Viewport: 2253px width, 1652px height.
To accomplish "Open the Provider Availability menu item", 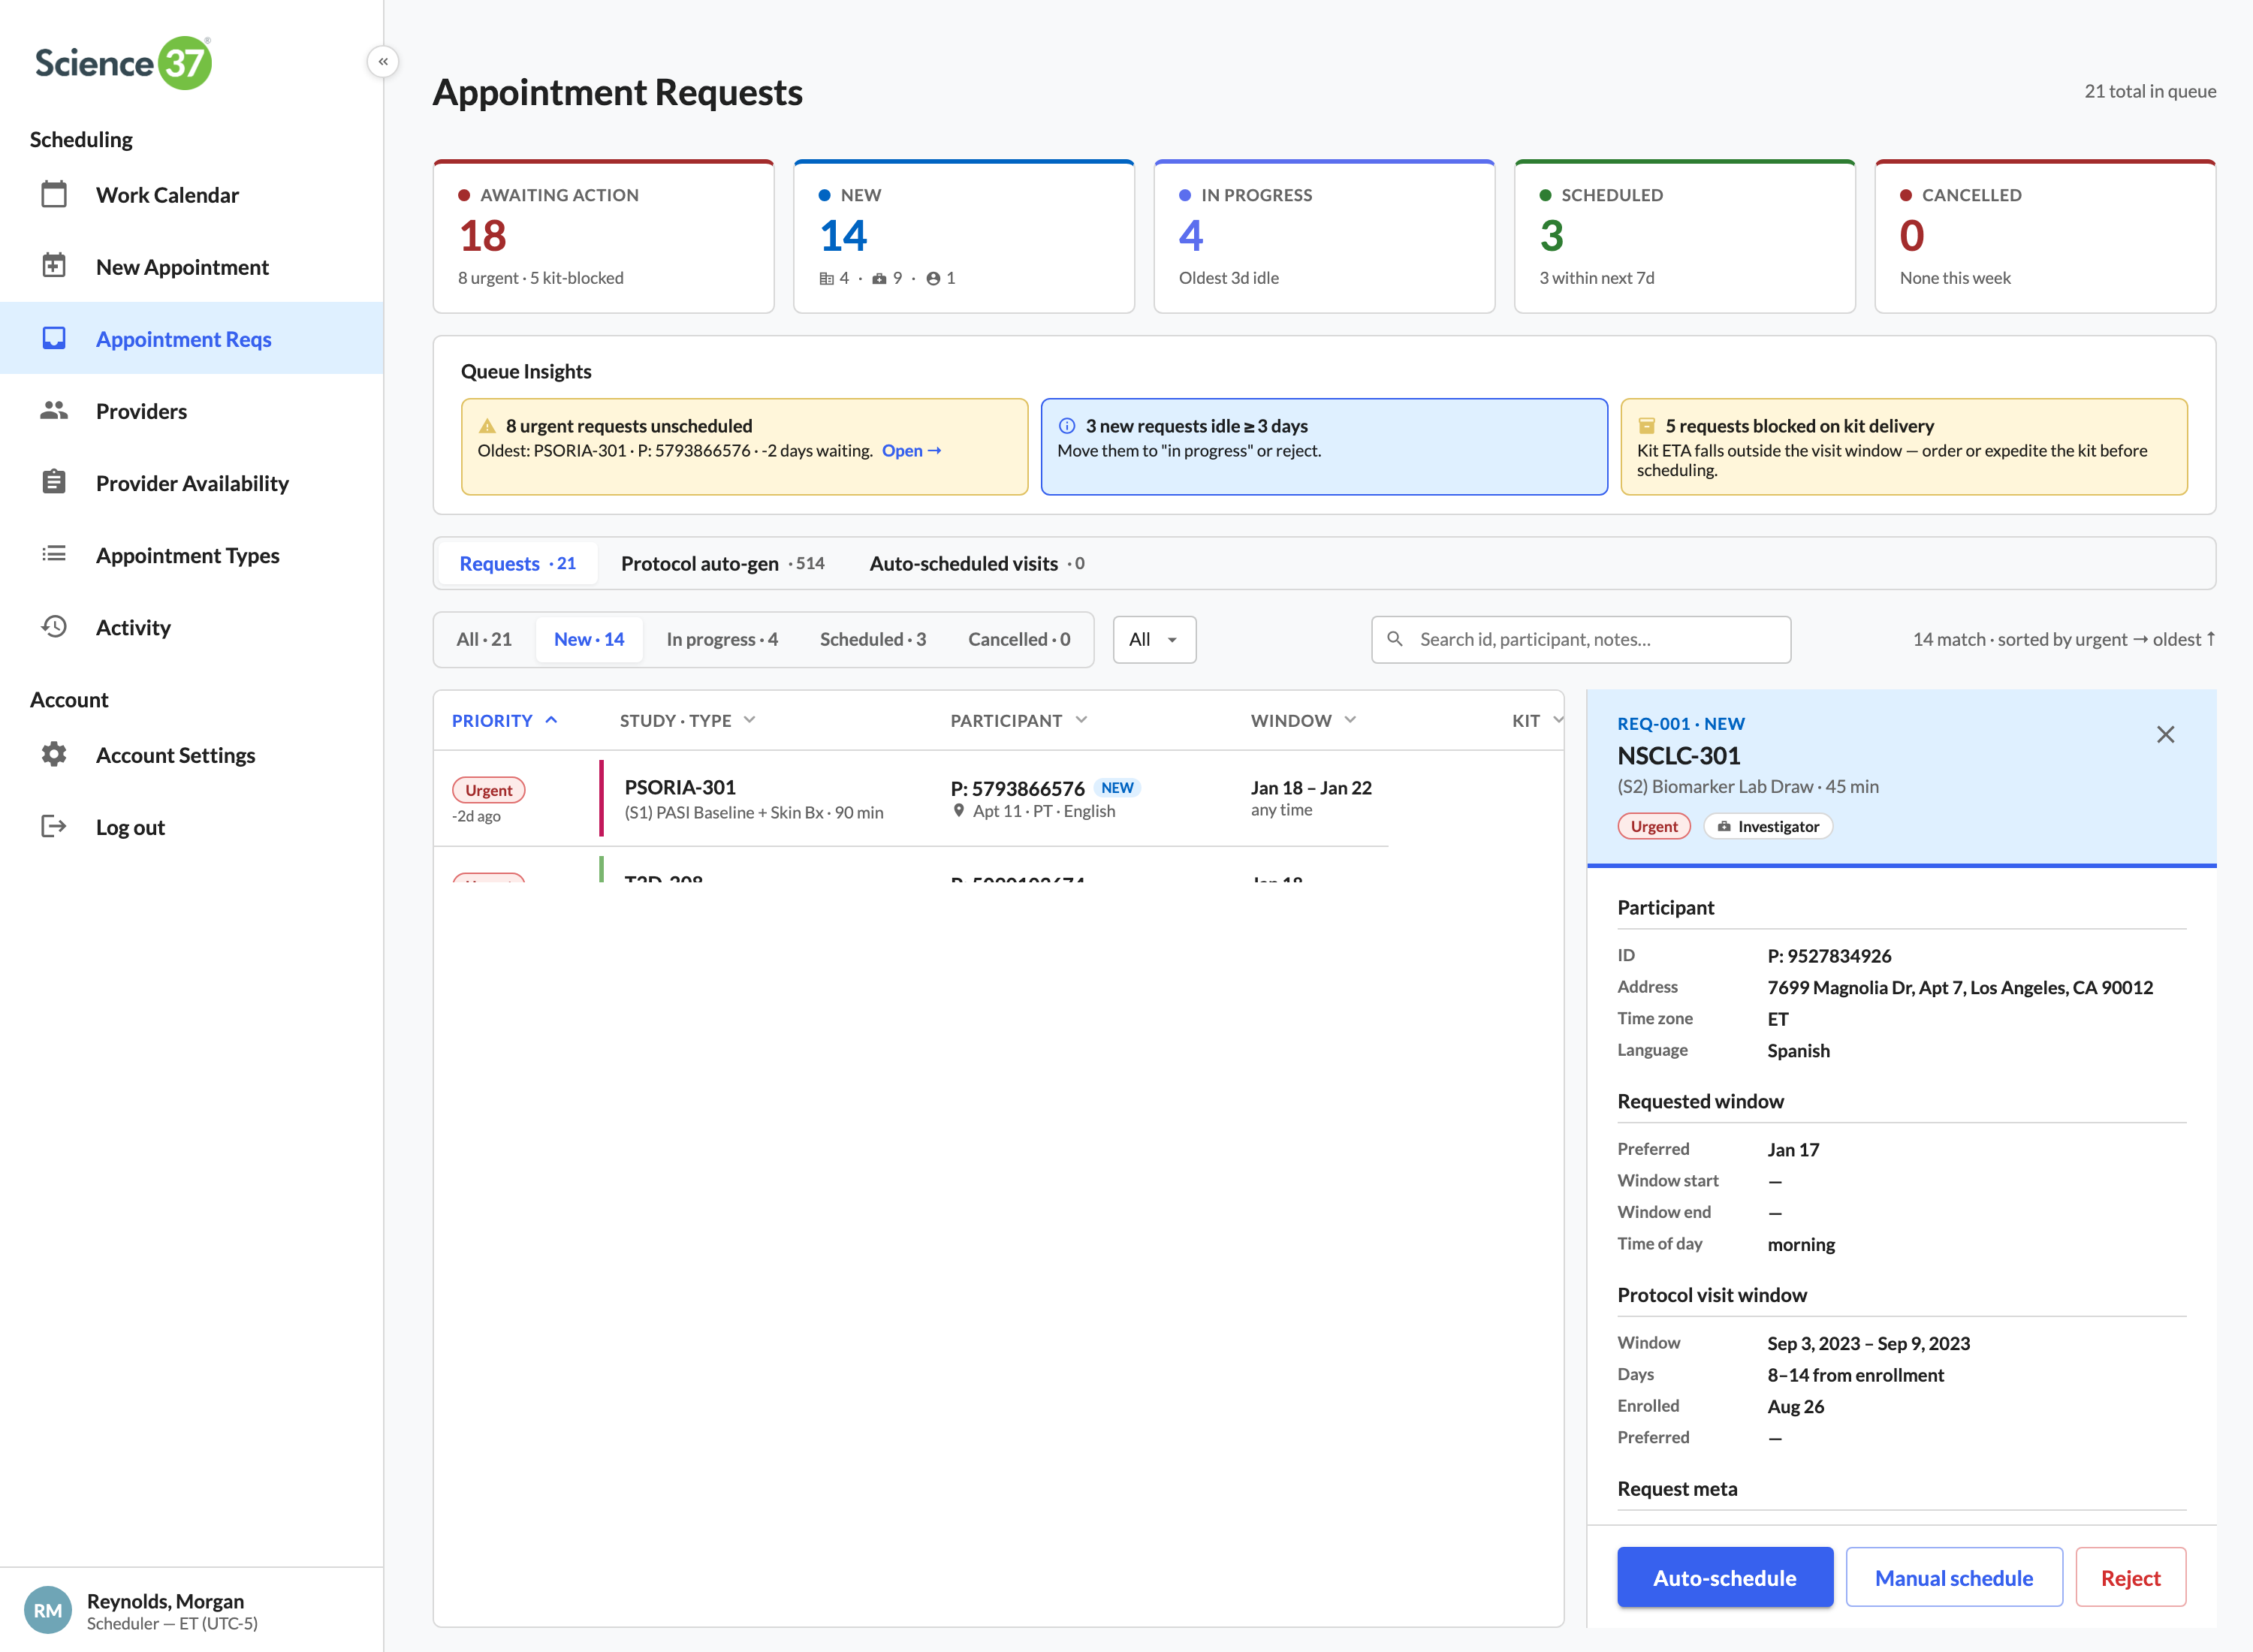I will [192, 482].
